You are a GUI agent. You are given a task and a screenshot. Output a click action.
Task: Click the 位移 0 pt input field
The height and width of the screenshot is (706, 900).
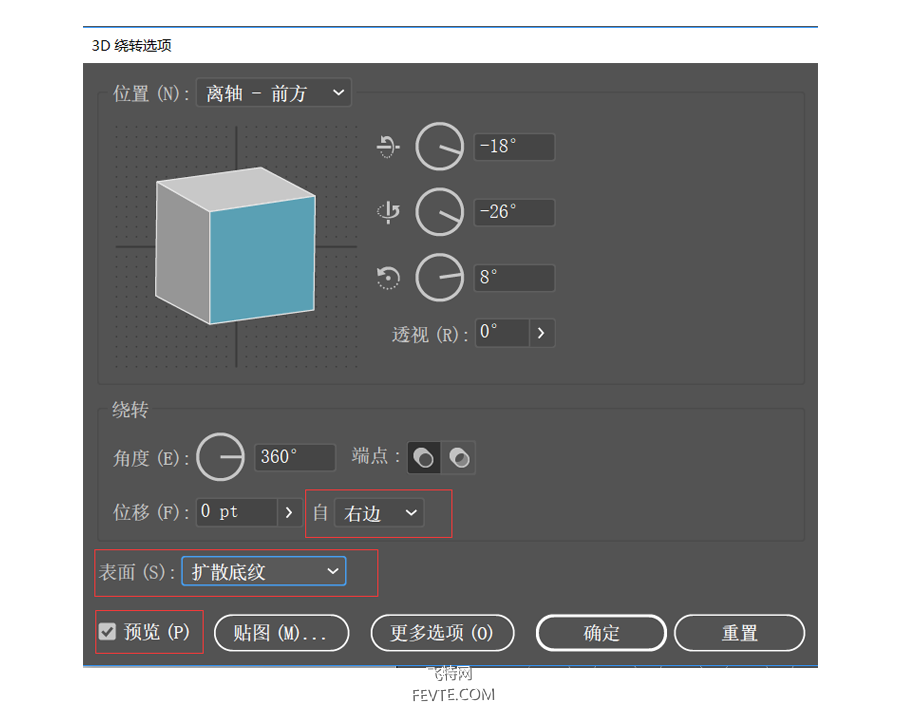[237, 513]
